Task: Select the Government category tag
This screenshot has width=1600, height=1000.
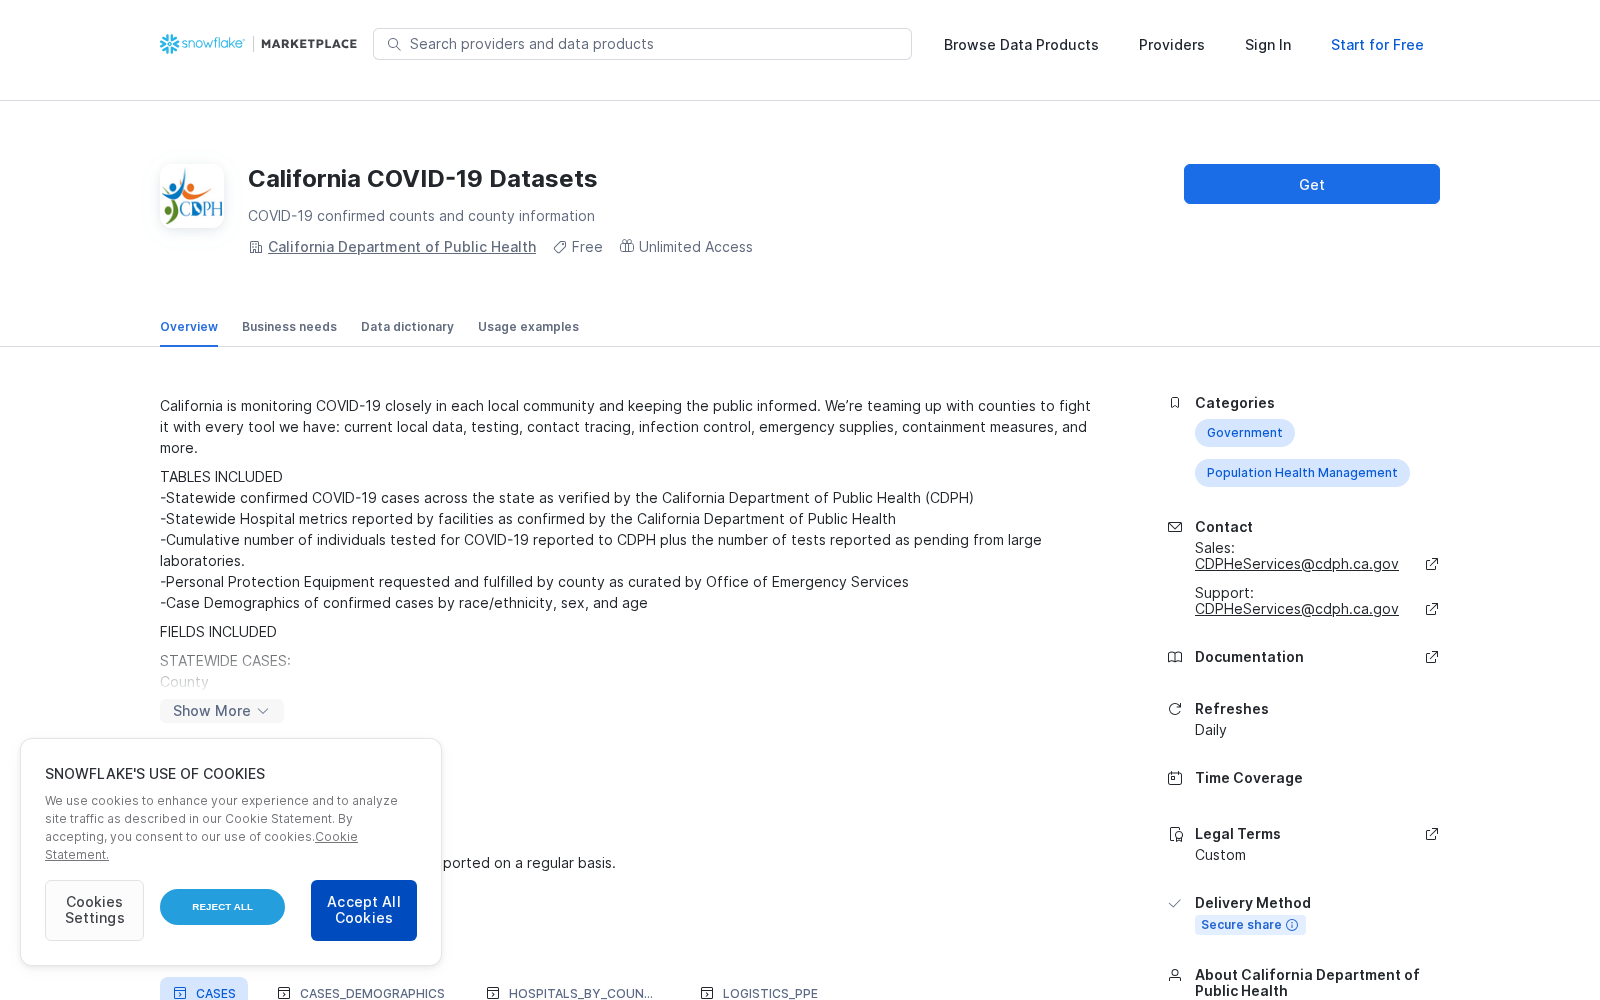Action: [1245, 433]
